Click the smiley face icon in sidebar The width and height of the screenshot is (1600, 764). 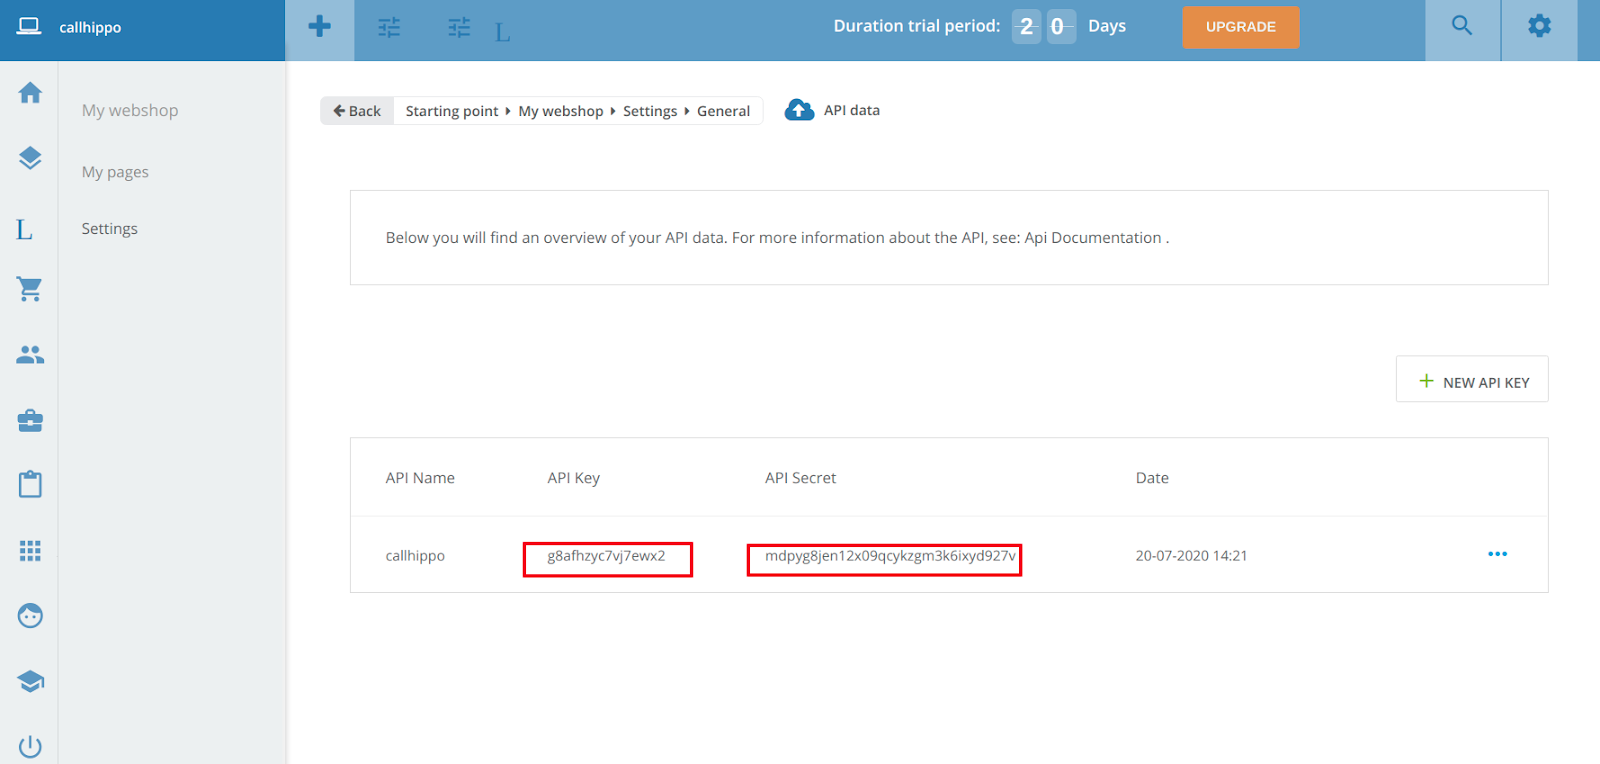tap(30, 616)
